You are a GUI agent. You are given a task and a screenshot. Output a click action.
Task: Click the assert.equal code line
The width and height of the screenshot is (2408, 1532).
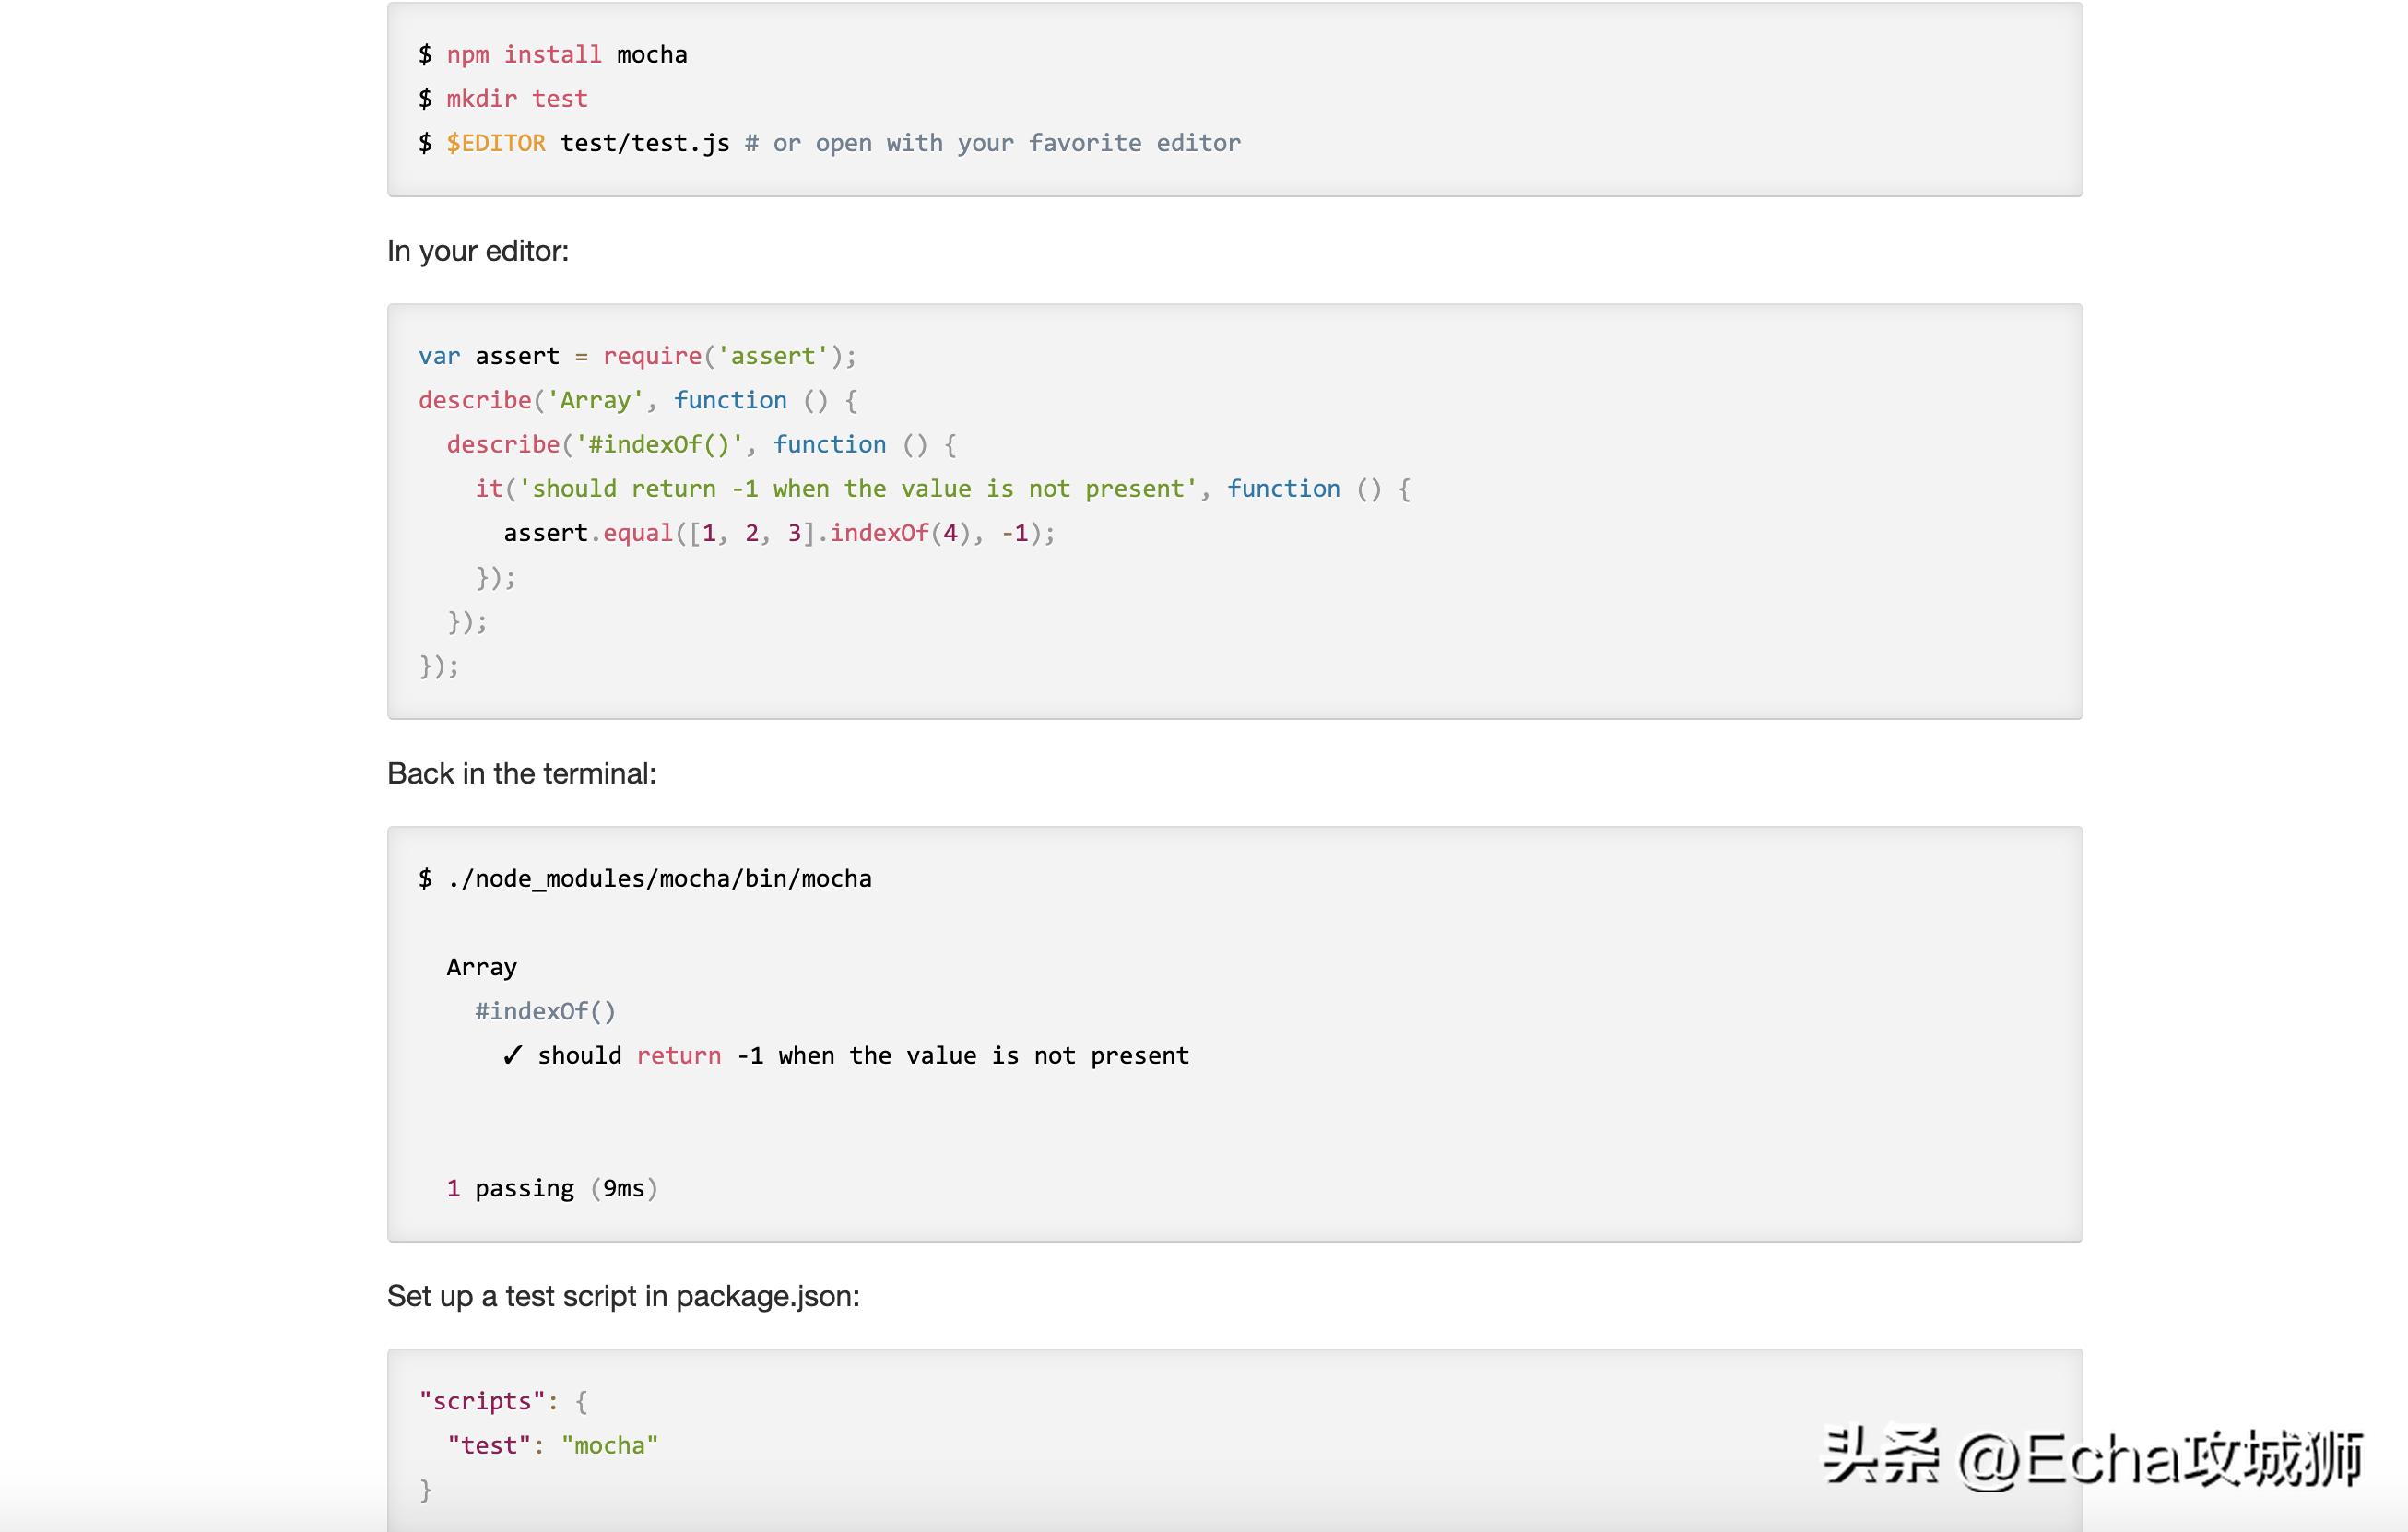coord(778,533)
